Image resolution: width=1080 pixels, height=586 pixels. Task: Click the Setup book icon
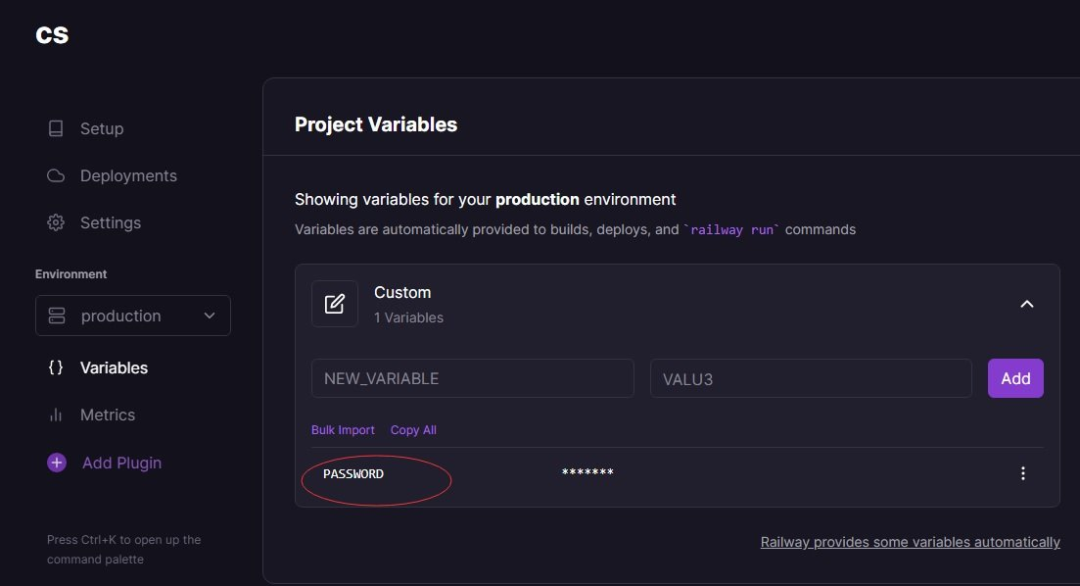56,129
